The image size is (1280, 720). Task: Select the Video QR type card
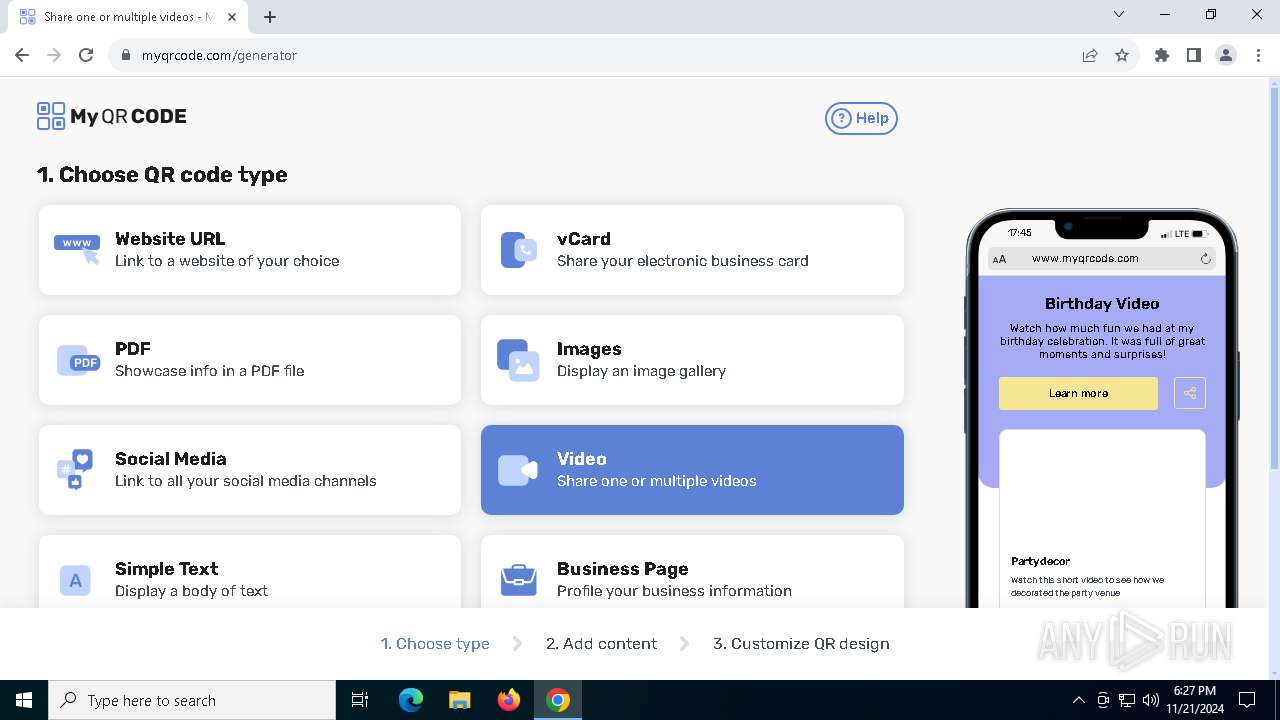coord(692,470)
